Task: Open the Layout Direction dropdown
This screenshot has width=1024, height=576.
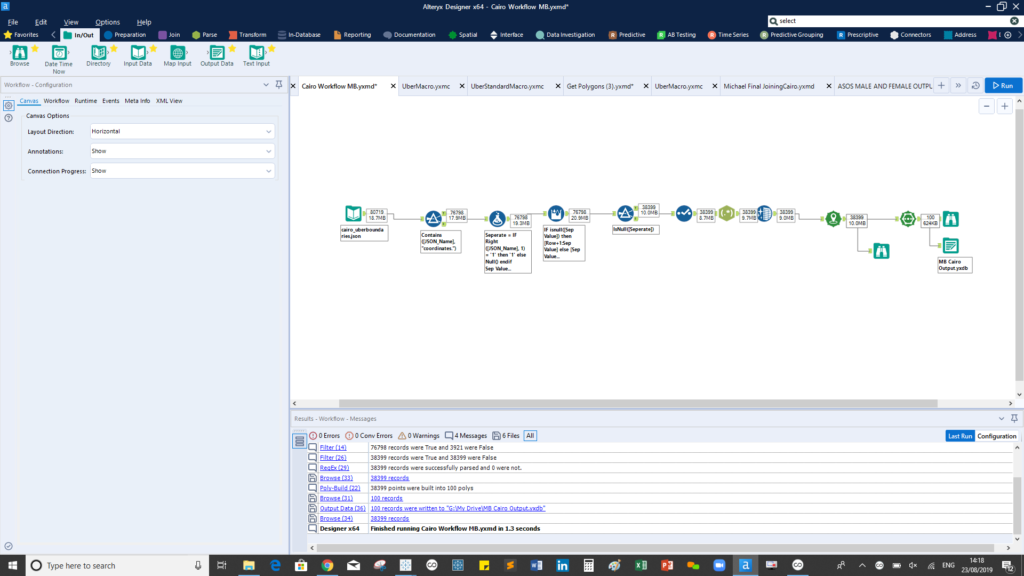Action: pos(181,131)
